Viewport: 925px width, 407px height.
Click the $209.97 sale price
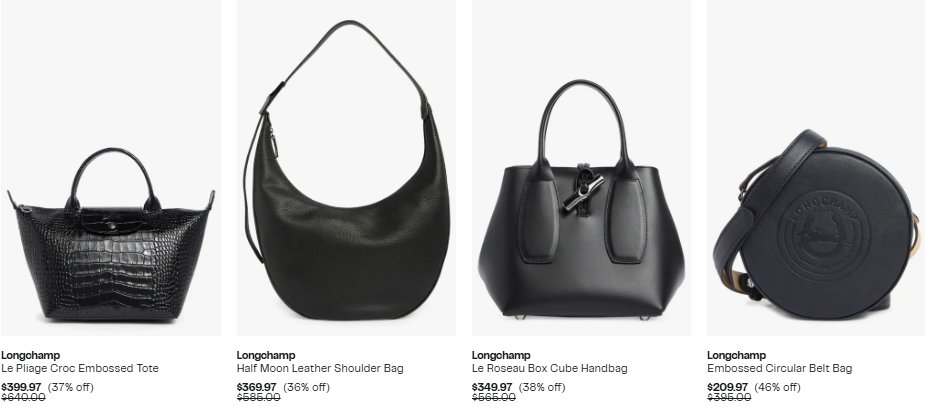(727, 387)
